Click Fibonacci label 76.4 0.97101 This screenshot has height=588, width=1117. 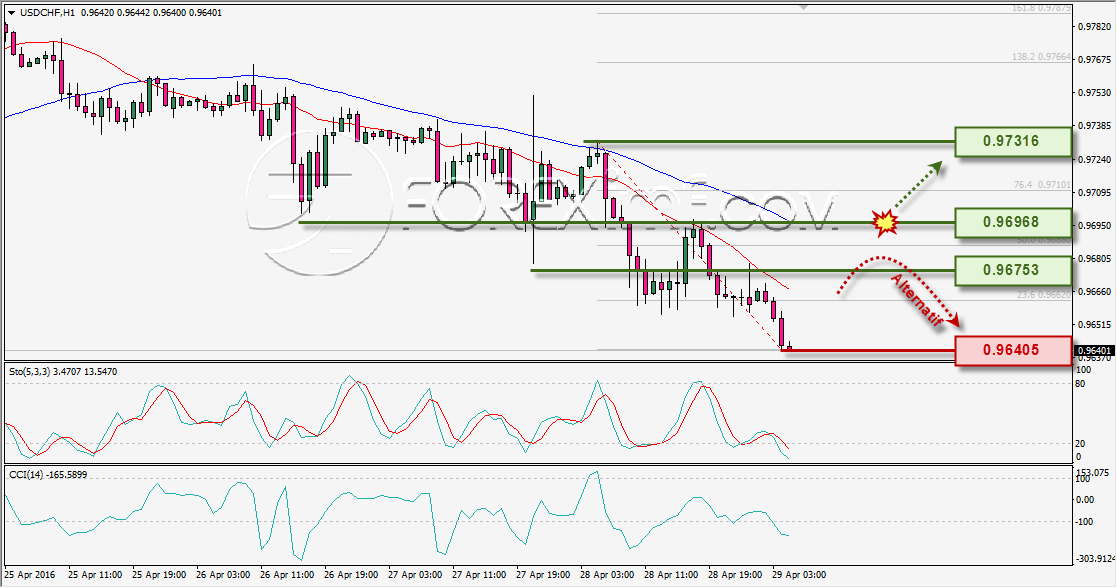1042,185
